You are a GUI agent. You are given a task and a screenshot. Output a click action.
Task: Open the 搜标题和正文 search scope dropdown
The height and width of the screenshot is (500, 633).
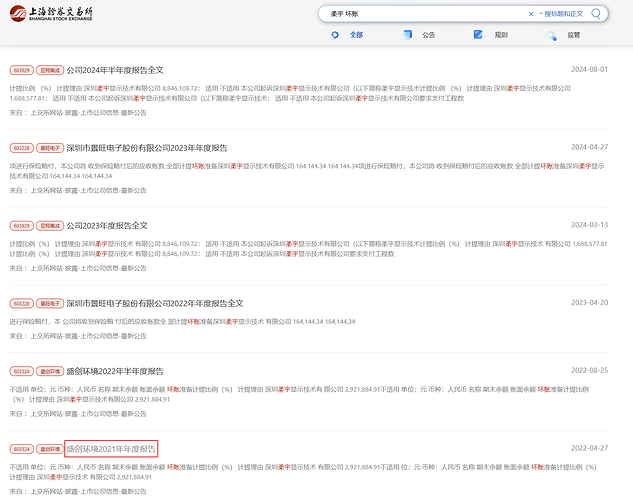coord(562,14)
